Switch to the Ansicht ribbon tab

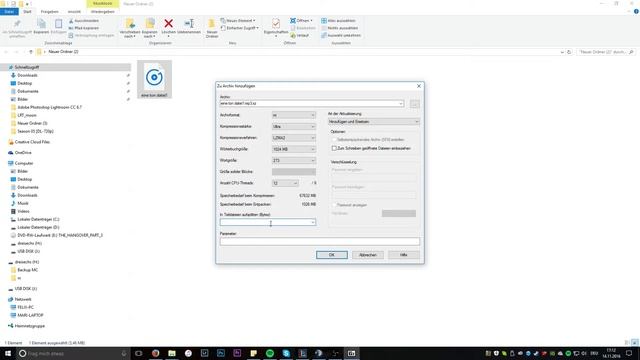(74, 12)
